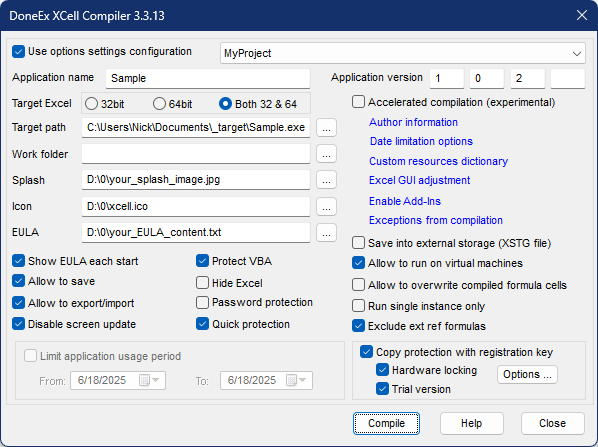Click first Application version field showing 1
Image resolution: width=598 pixels, height=447 pixels.
(x=447, y=78)
